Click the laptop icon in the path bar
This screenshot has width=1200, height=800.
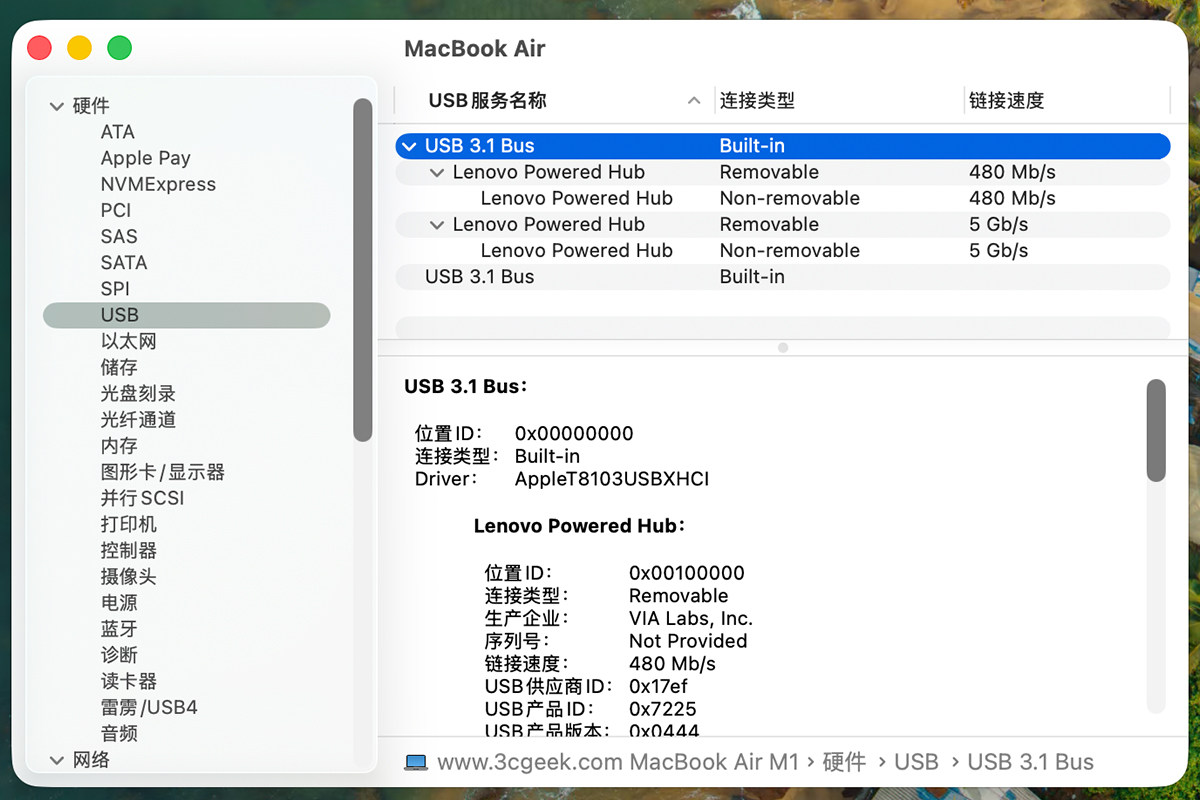(x=416, y=762)
